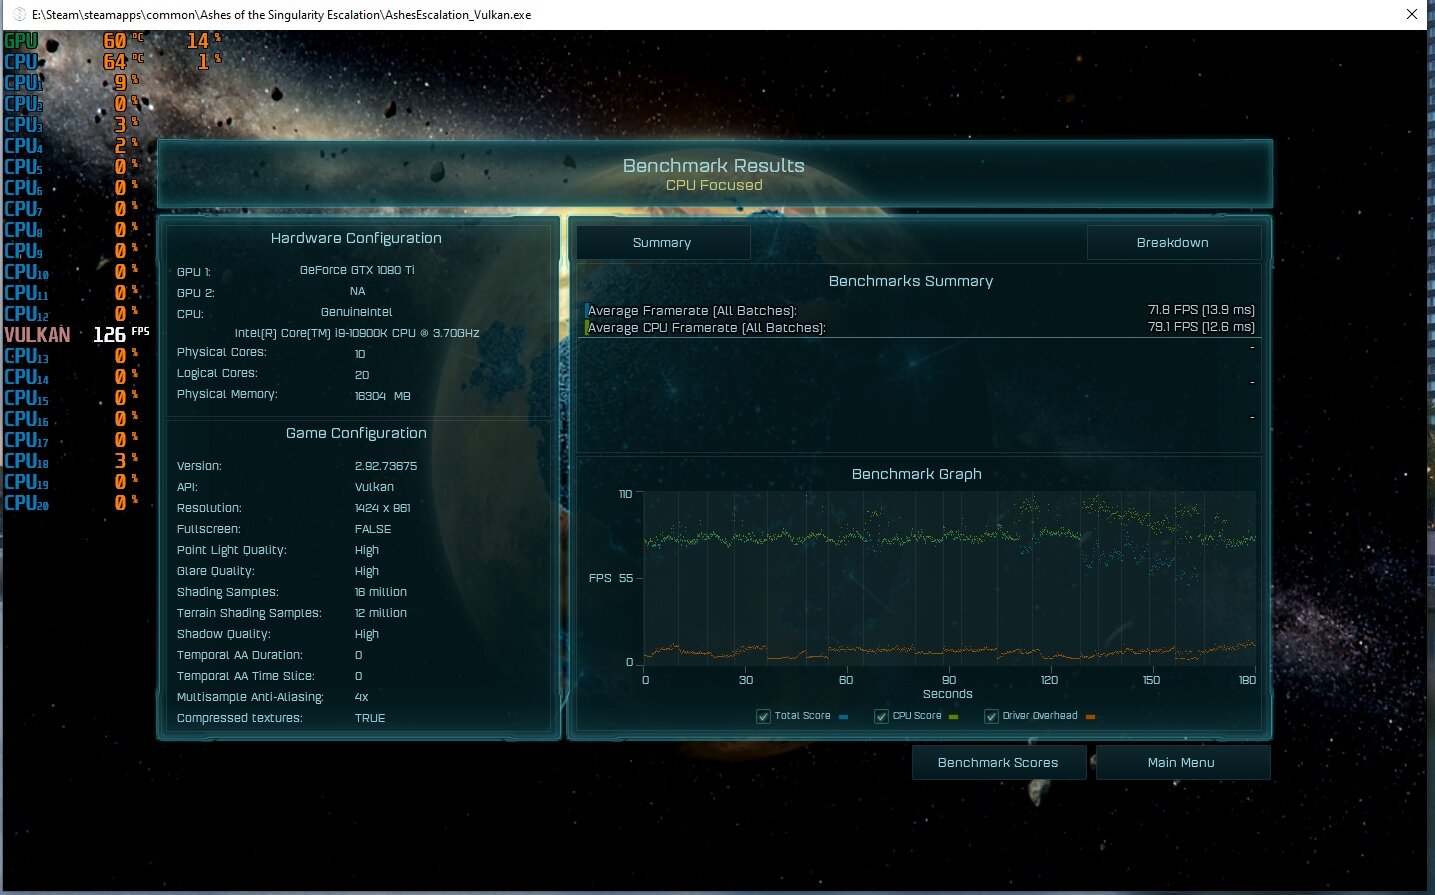The image size is (1435, 895).
Task: Click the blue Total Score legend swatch
Action: click(x=844, y=717)
